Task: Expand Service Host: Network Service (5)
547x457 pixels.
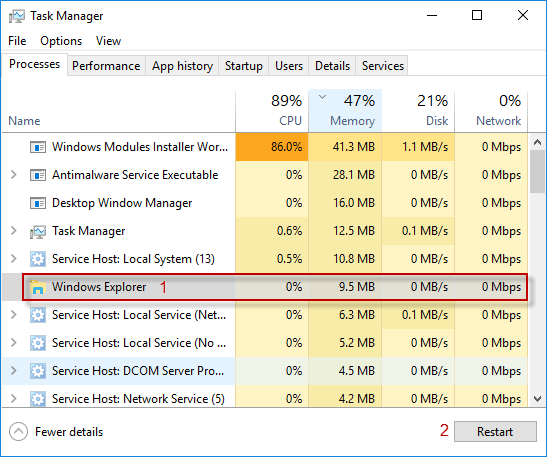Action: click(14, 398)
